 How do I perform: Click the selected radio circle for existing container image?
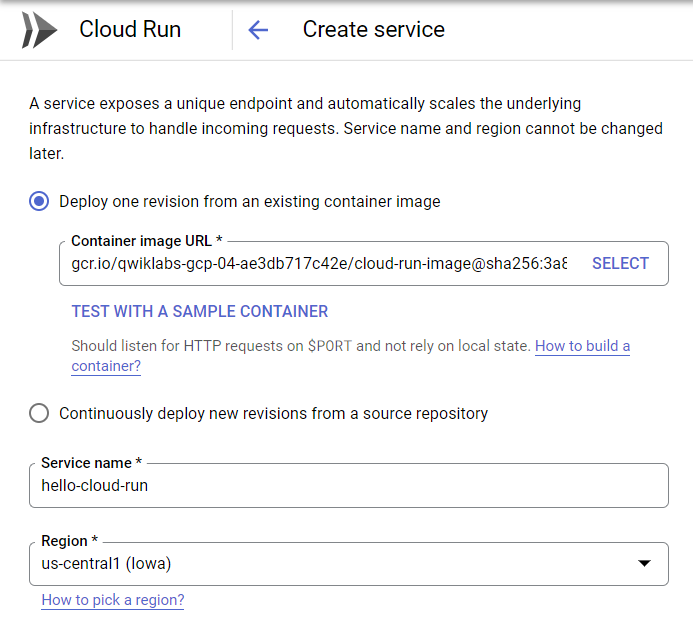coord(39,201)
